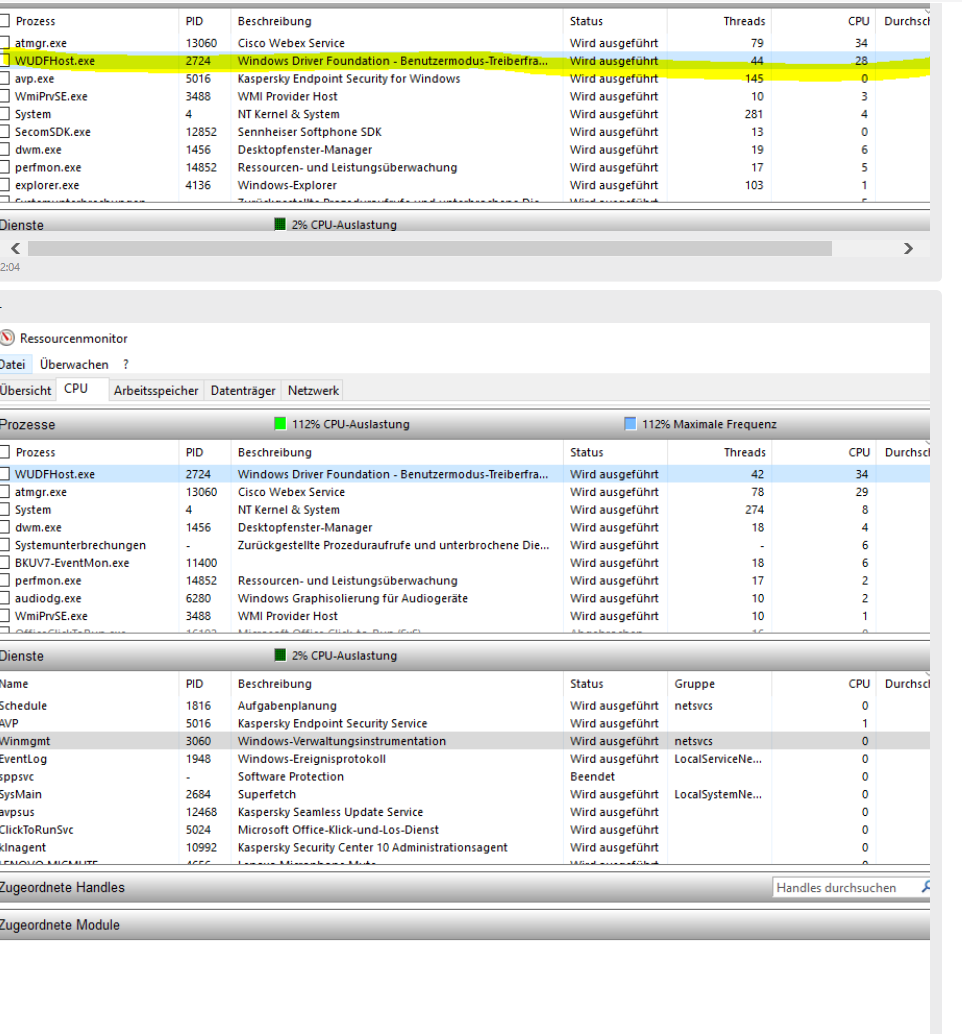Check the blue-selected WUDFHost.exe row with 42 threads
This screenshot has height=1034, width=962.
[5, 473]
